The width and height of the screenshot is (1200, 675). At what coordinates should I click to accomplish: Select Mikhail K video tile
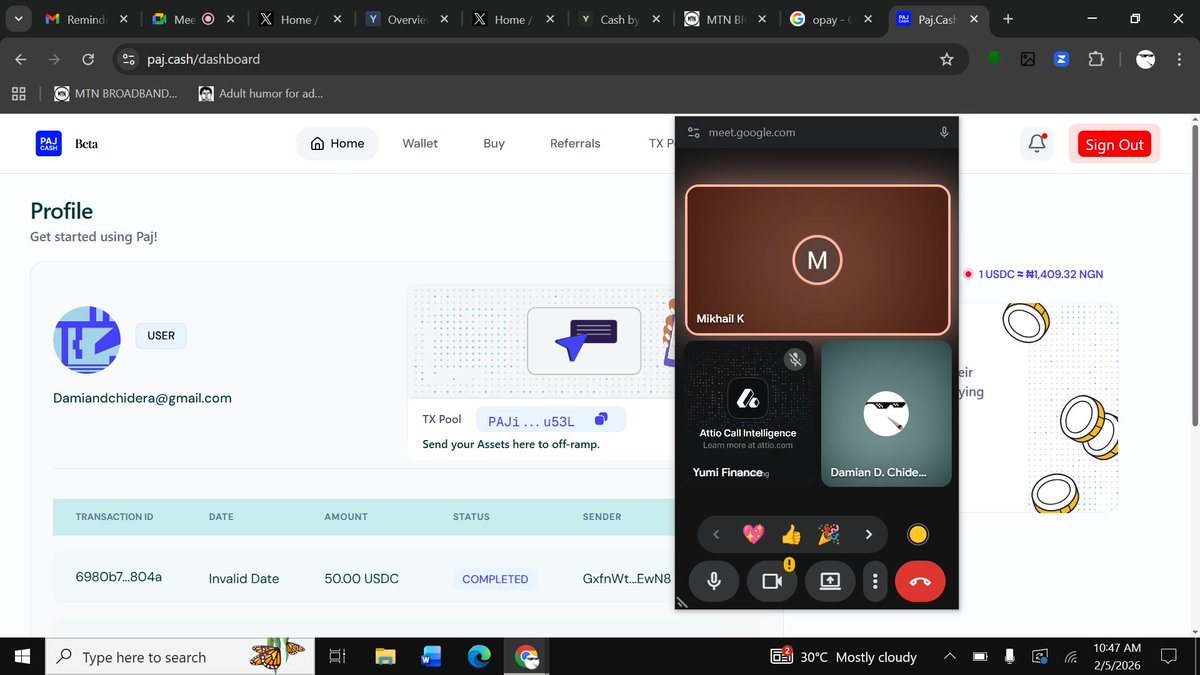click(x=817, y=260)
